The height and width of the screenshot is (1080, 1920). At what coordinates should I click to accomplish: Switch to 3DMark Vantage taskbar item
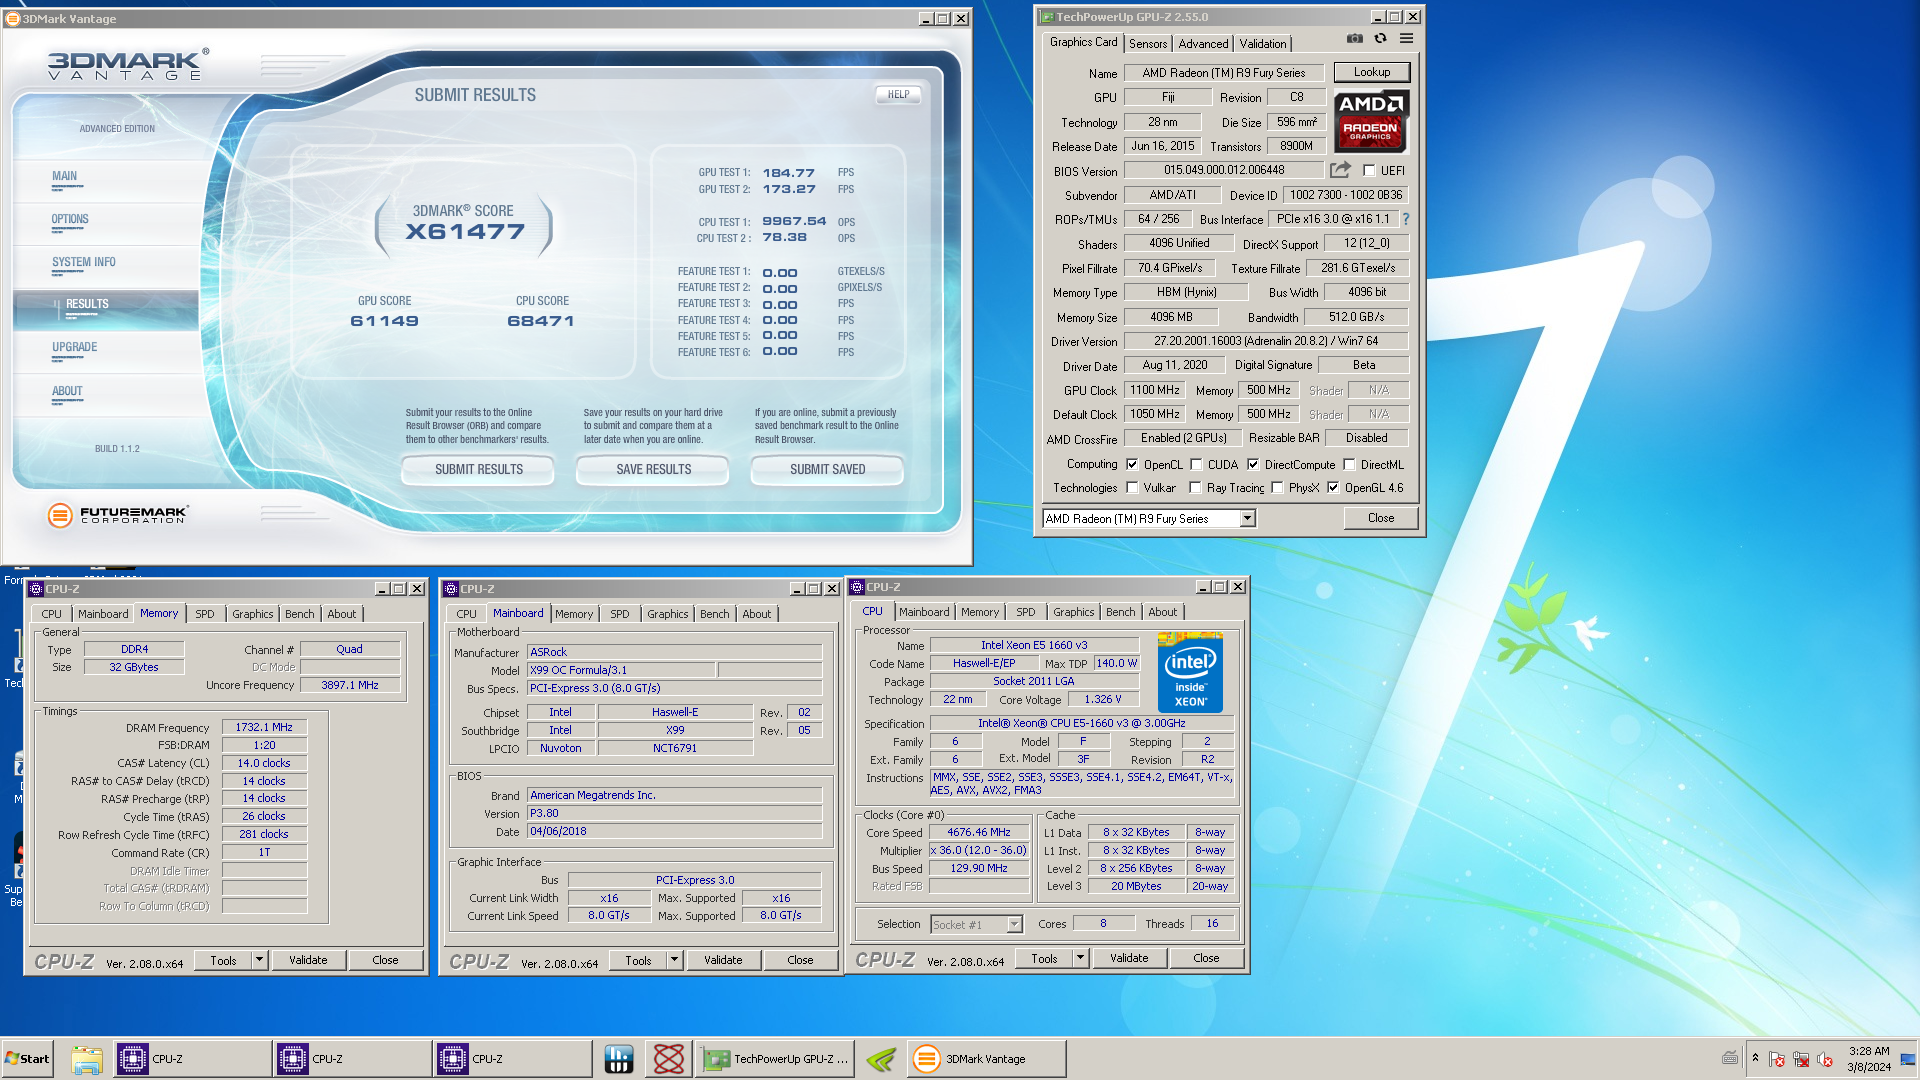click(x=985, y=1059)
